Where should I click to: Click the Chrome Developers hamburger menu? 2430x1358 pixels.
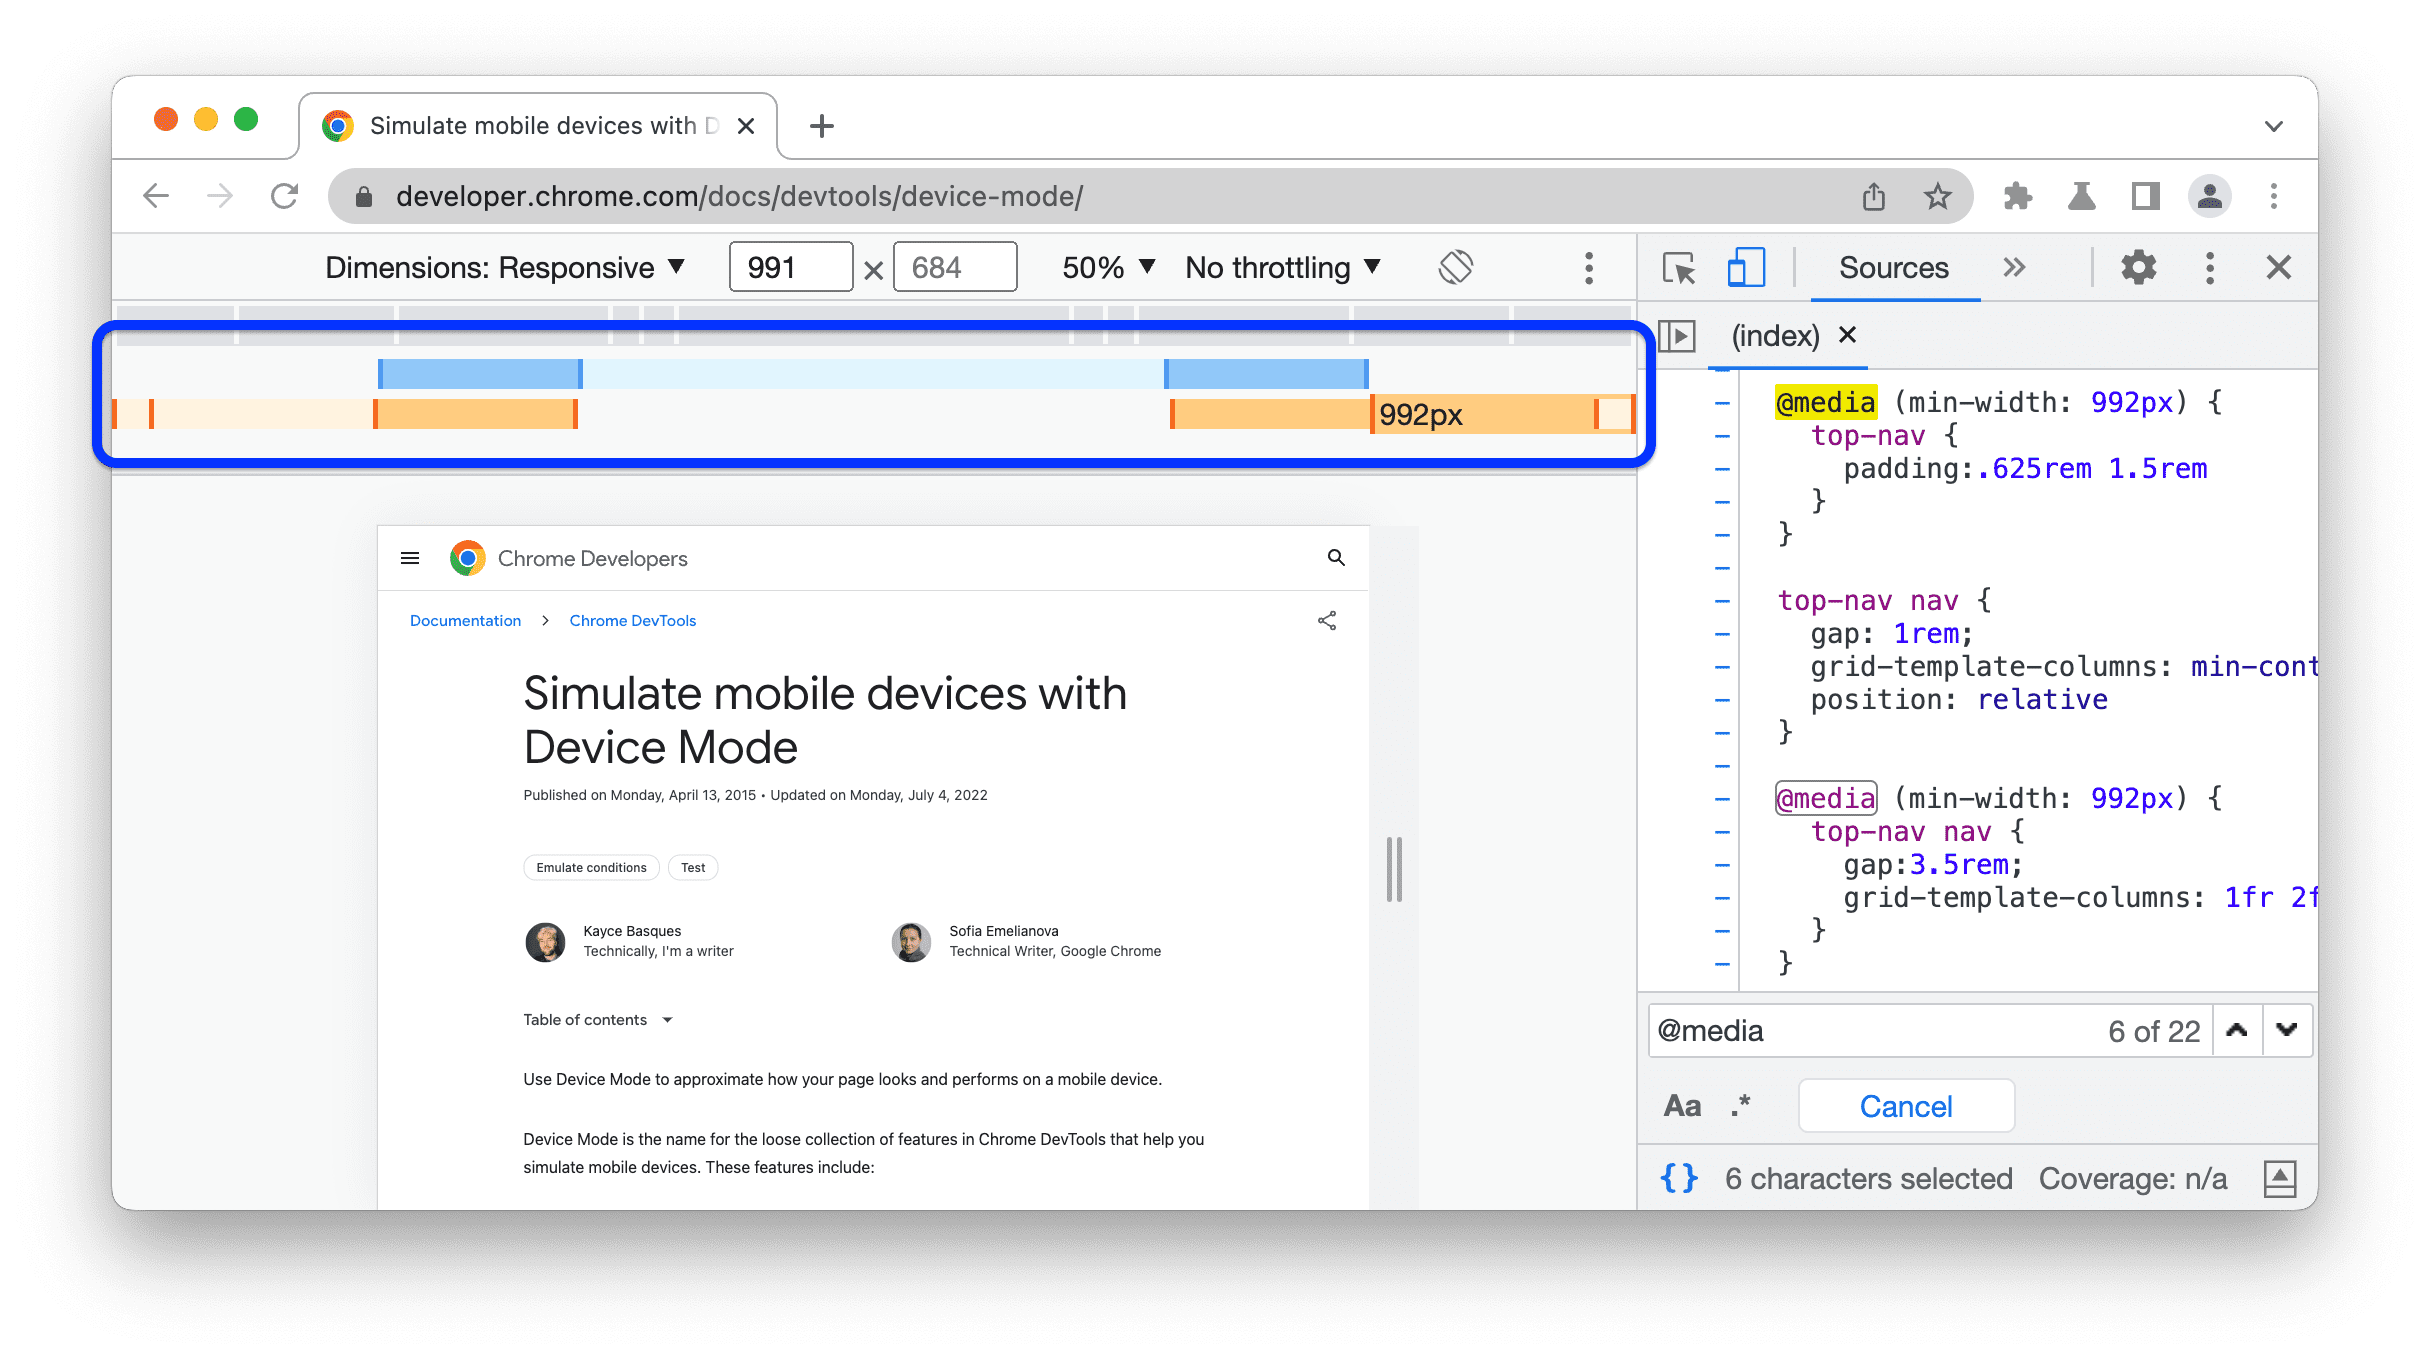409,557
